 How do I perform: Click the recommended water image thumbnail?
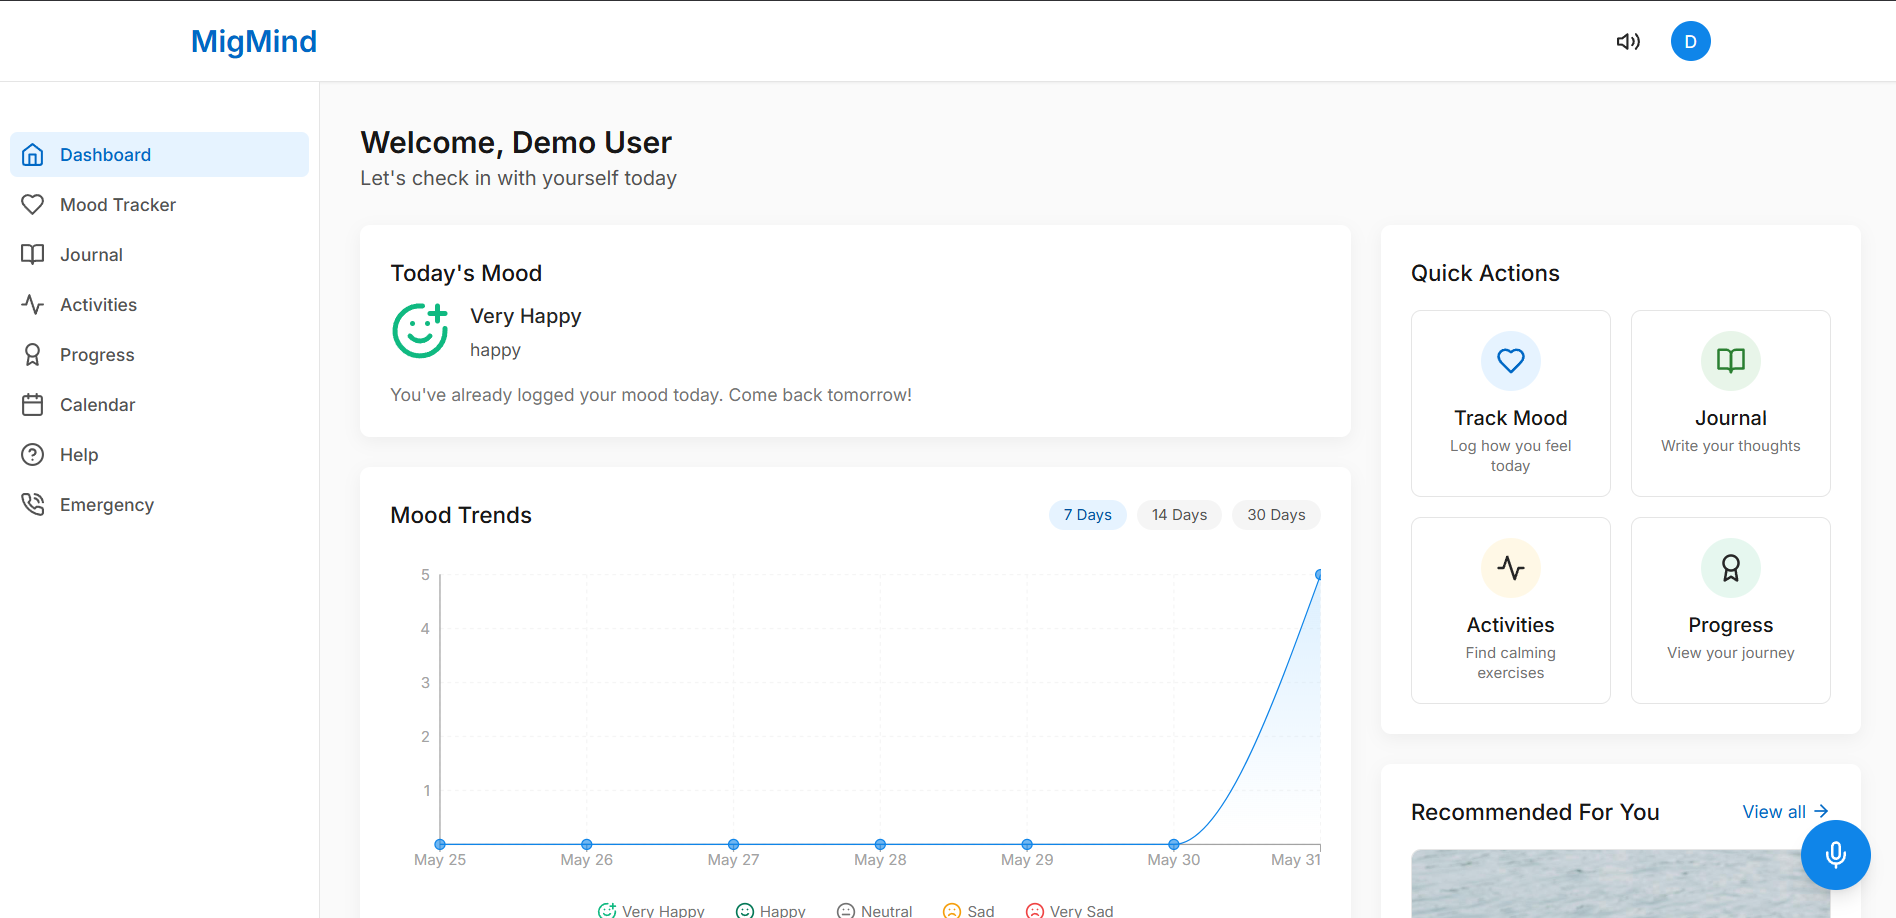click(x=1621, y=884)
